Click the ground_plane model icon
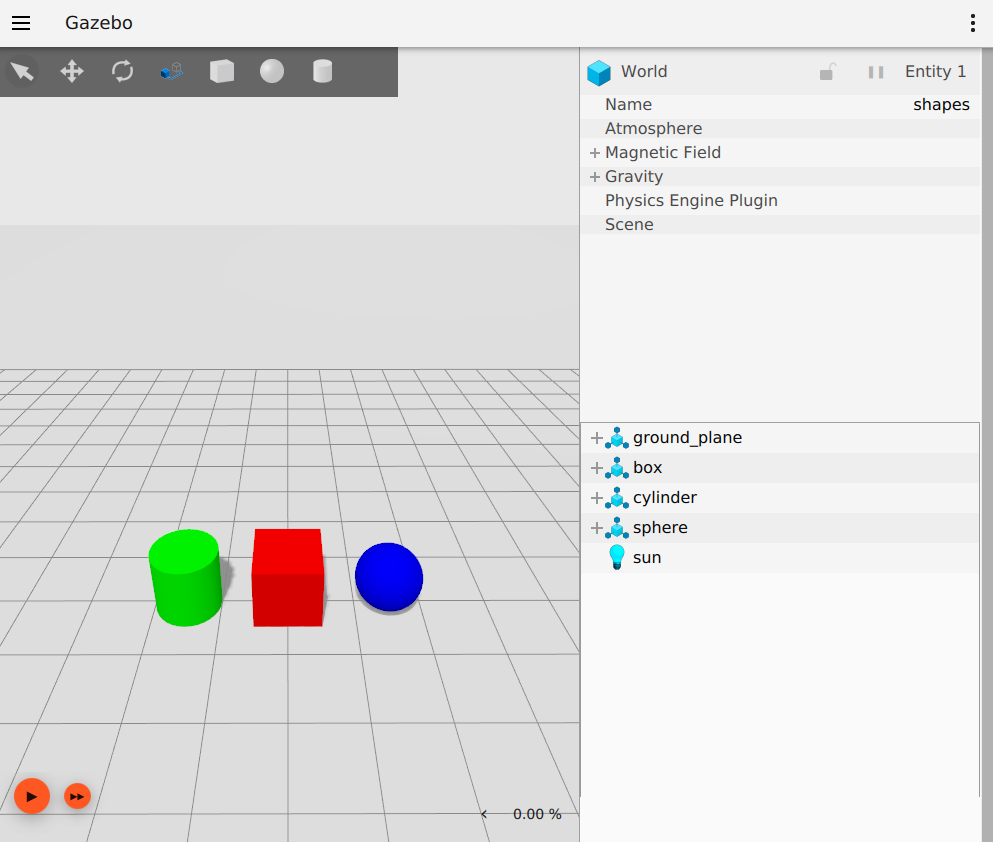Screen dimensions: 993x842 (x=617, y=438)
